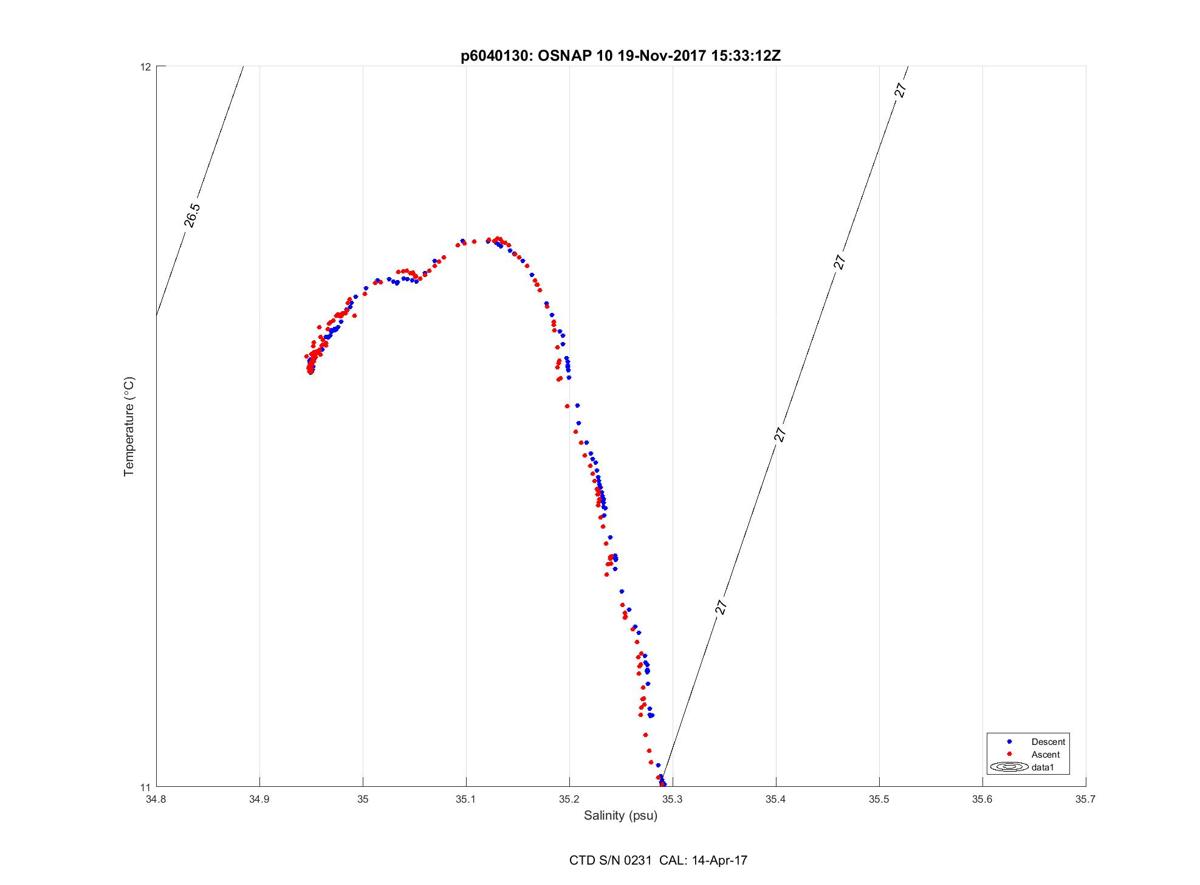Click the red Ascent marker in legend
Viewport: 1200px width, 885px height.
[x=1010, y=754]
